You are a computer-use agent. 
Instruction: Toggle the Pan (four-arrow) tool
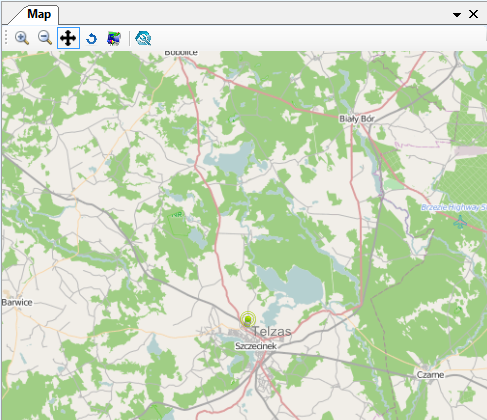pos(68,38)
